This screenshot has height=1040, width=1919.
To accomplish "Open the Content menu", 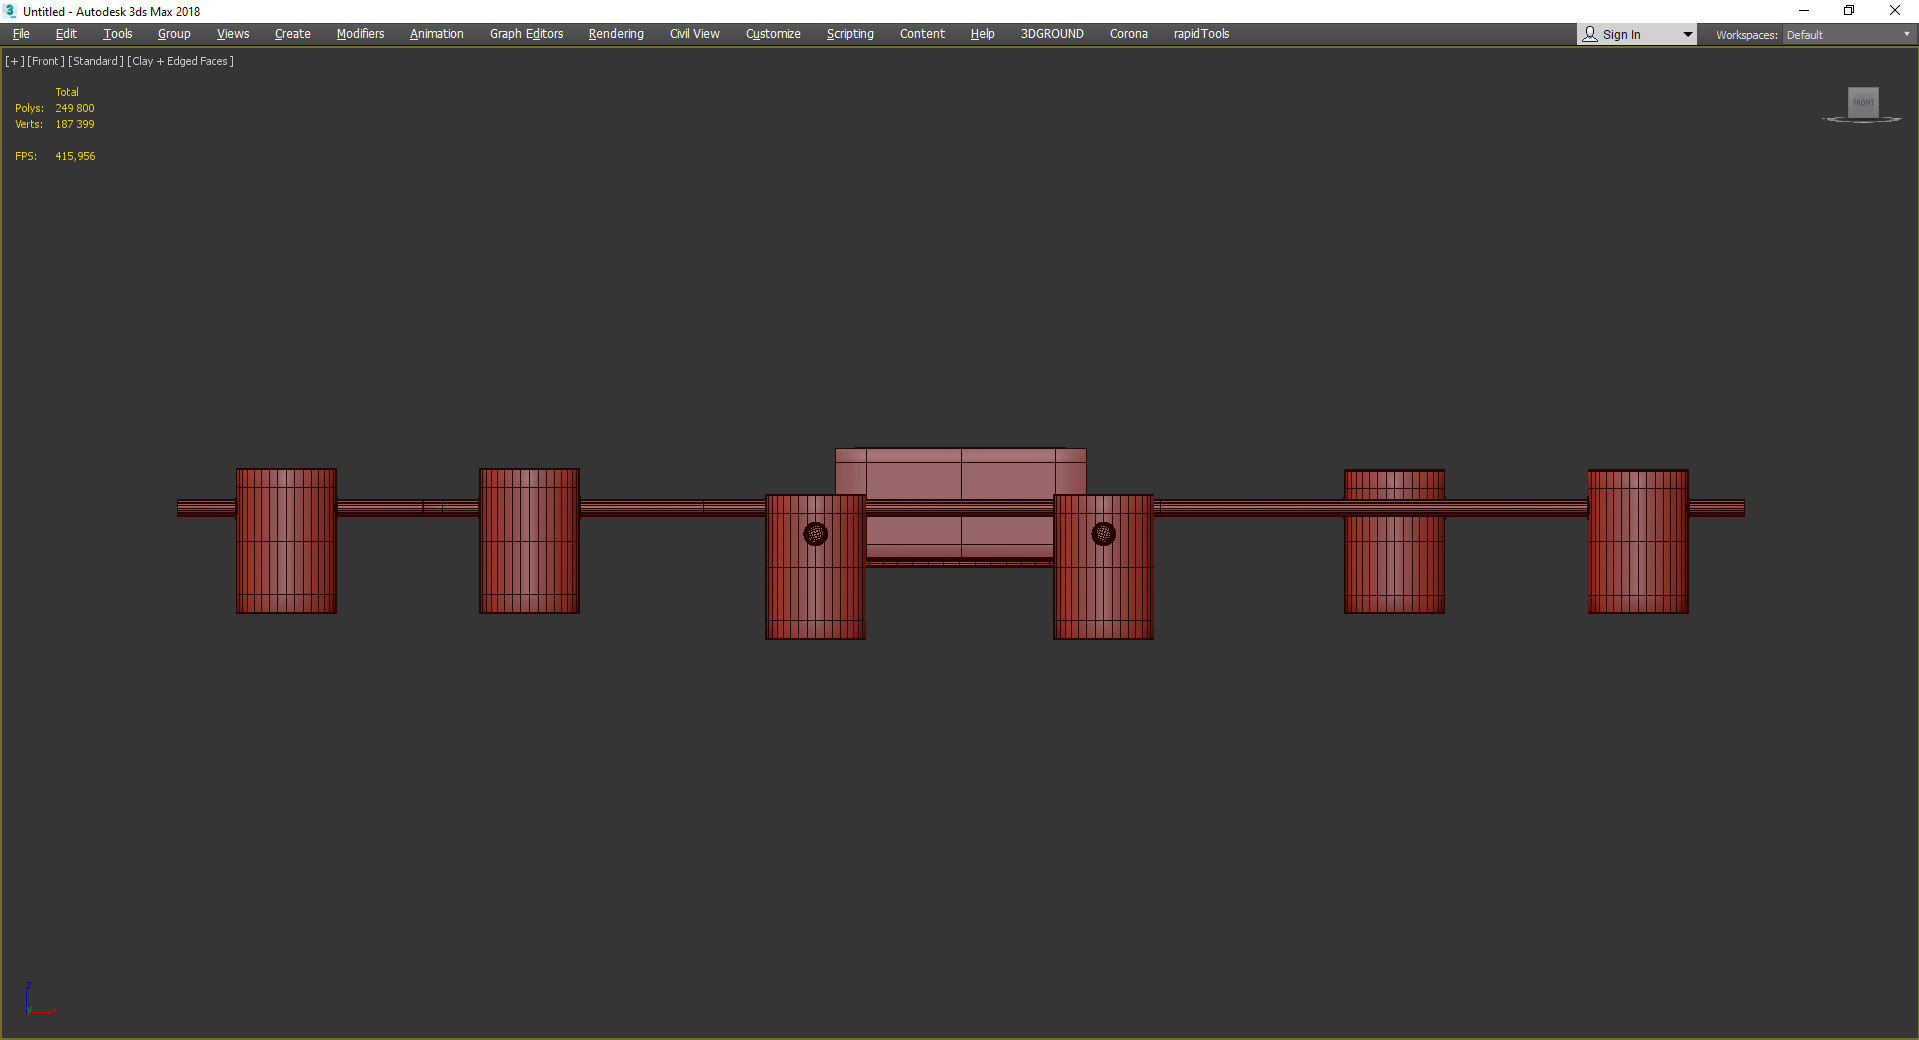I will [922, 34].
